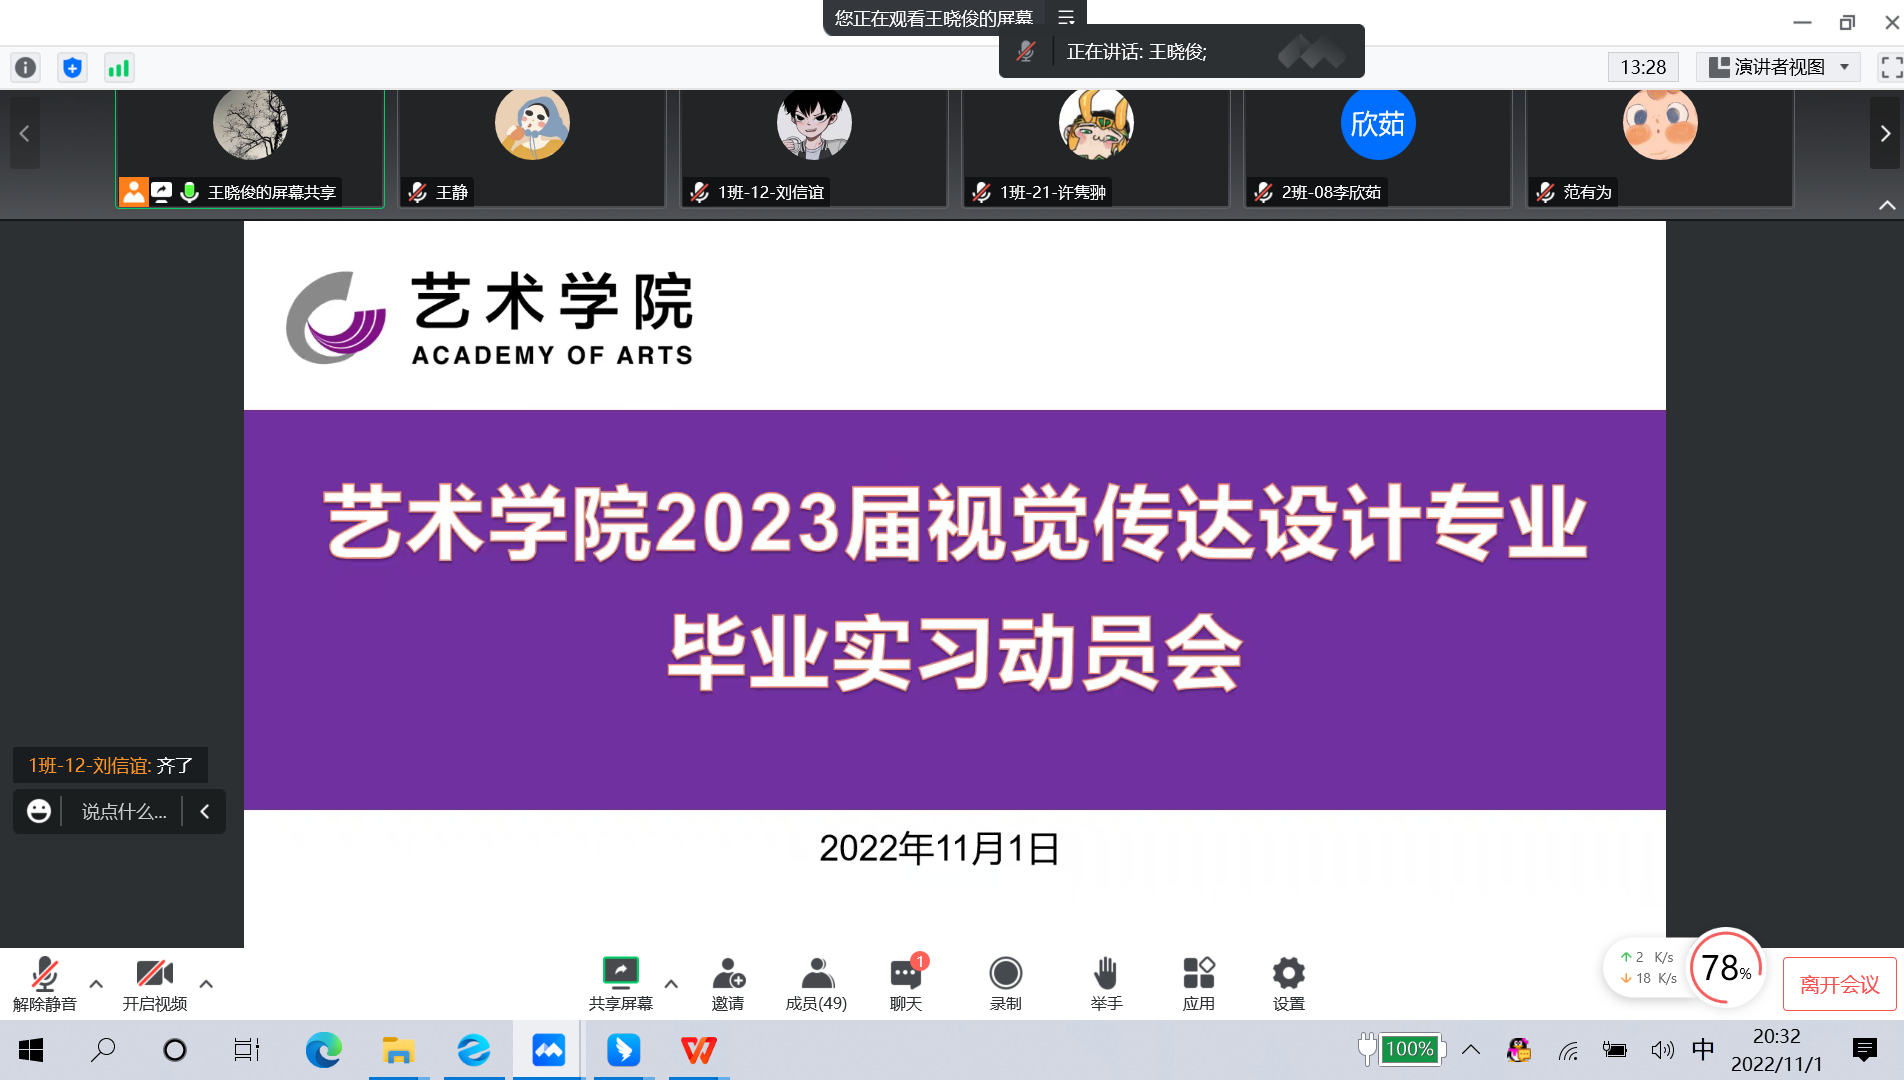Start recording with 录制
Screen dimensions: 1904x1080
pyautogui.click(x=1005, y=984)
